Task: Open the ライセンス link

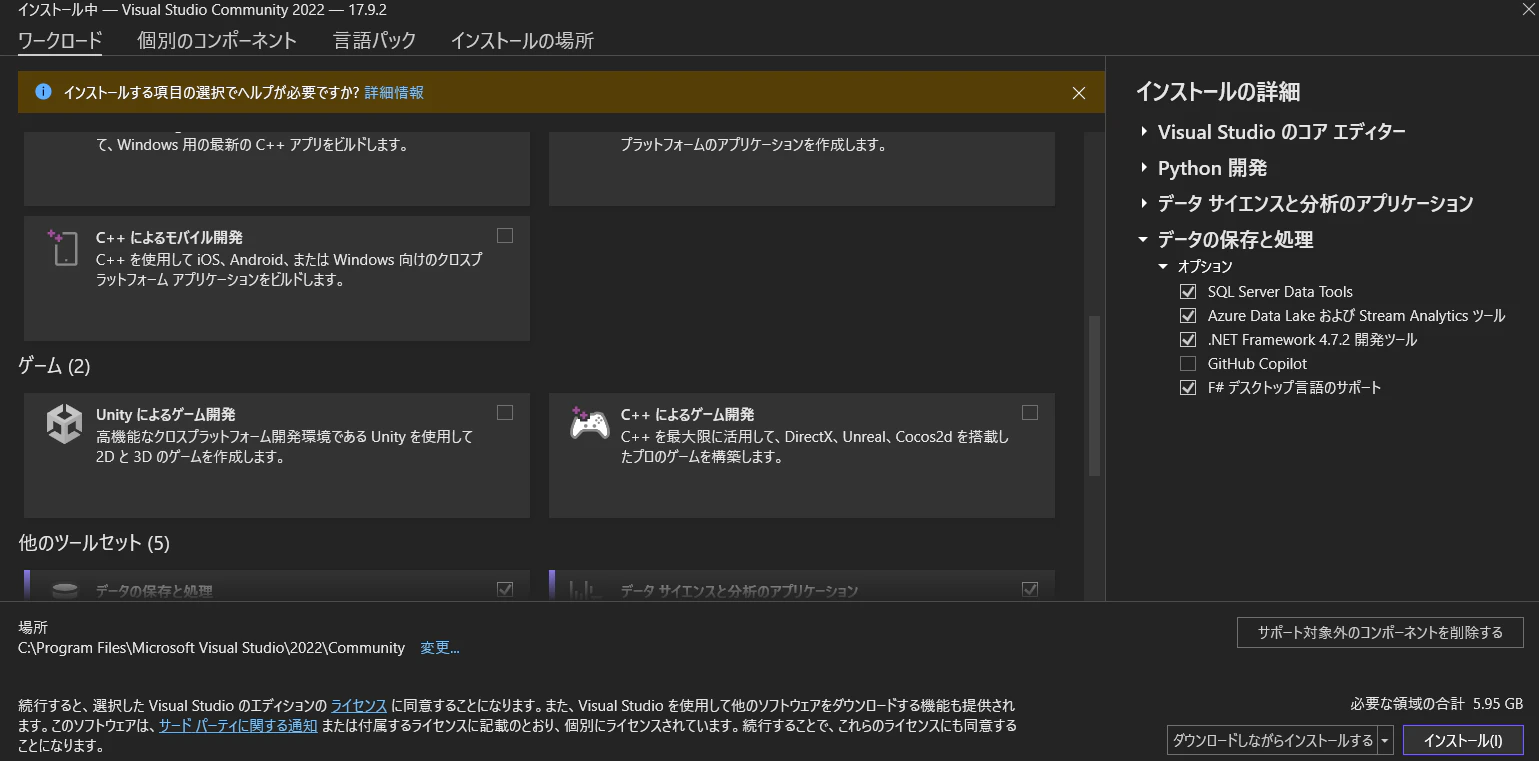Action: point(359,705)
